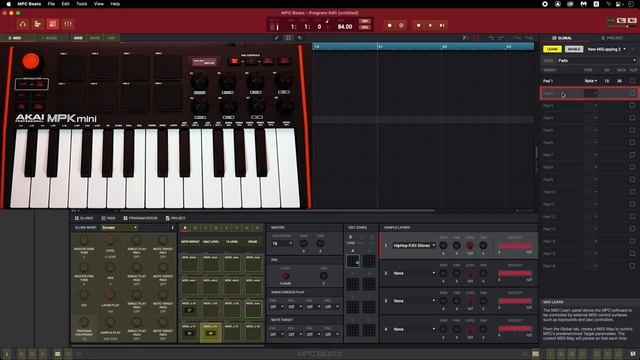The height and width of the screenshot is (360, 640).
Task: Click the Level knob for sample layer 1
Action: [x=470, y=246]
